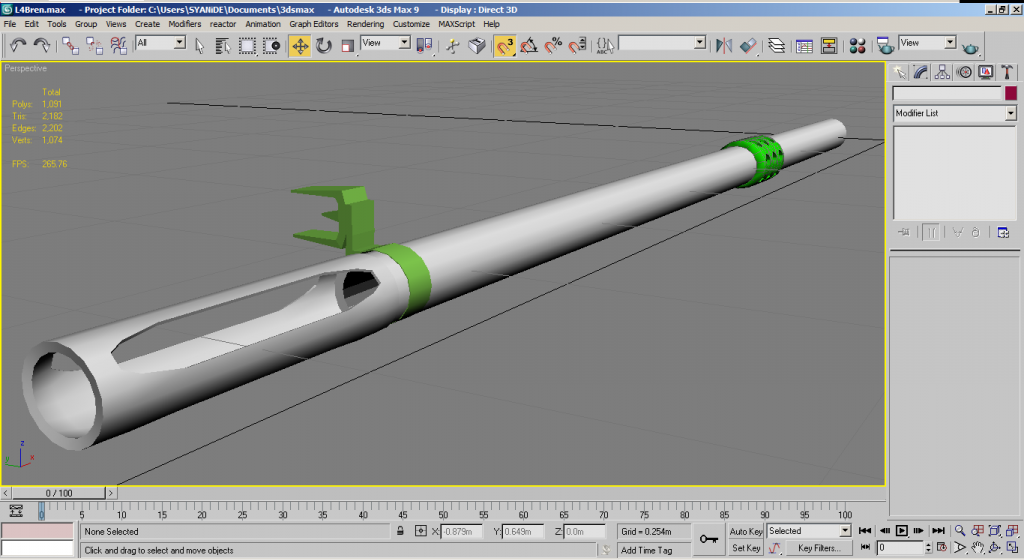Open the 'Selected' key filter dropdown
This screenshot has height=560, width=1024.
pos(845,531)
